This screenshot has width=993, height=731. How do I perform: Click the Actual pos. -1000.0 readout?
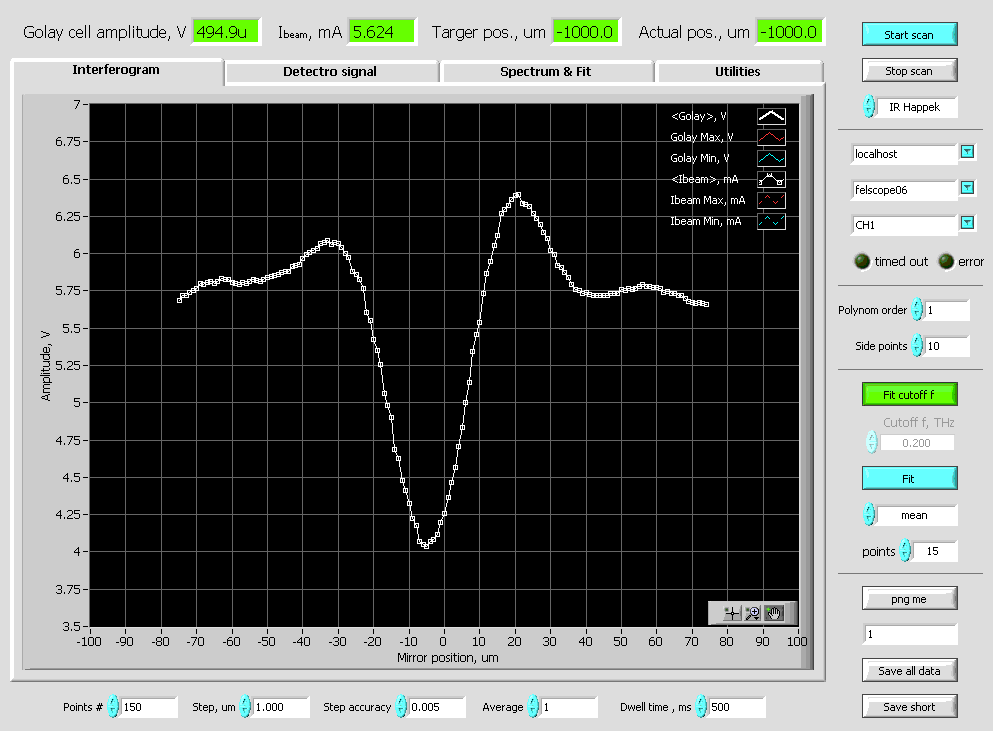[790, 32]
